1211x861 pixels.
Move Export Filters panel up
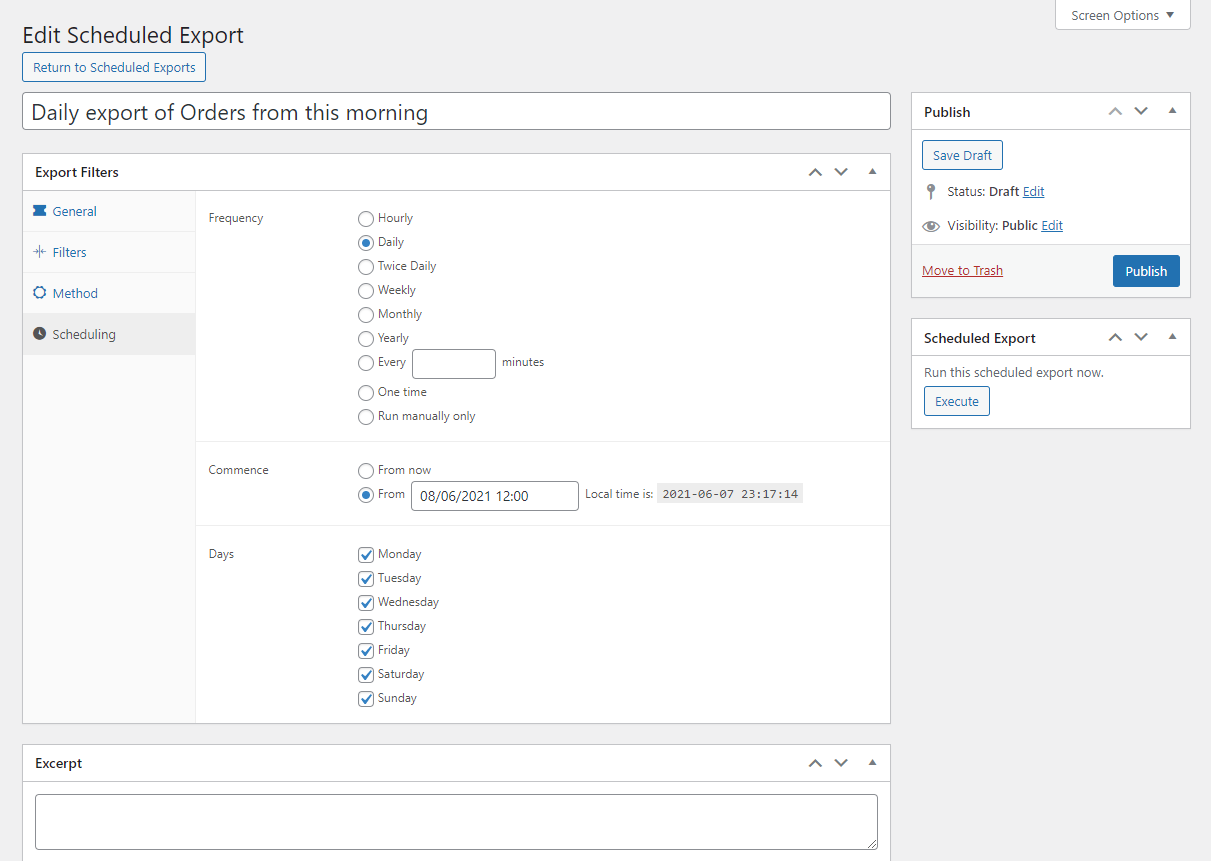click(815, 172)
